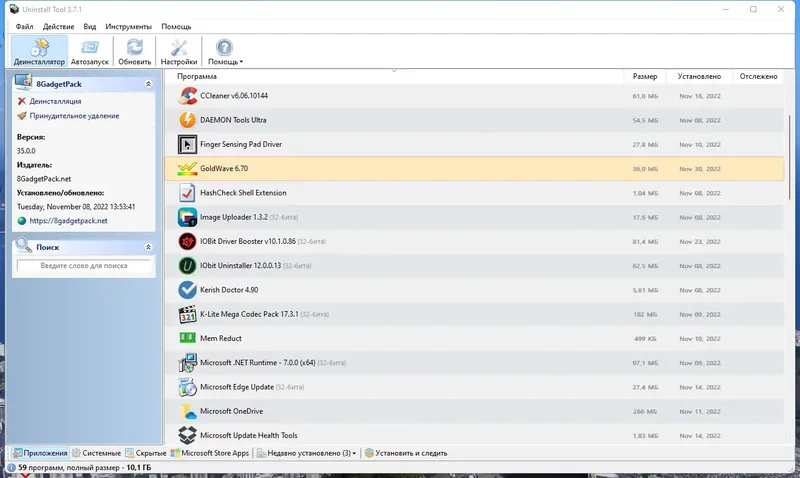Screen dimensions: 800x478
Task: Click the Принудительное удаление link
Action: pyautogui.click(x=74, y=116)
